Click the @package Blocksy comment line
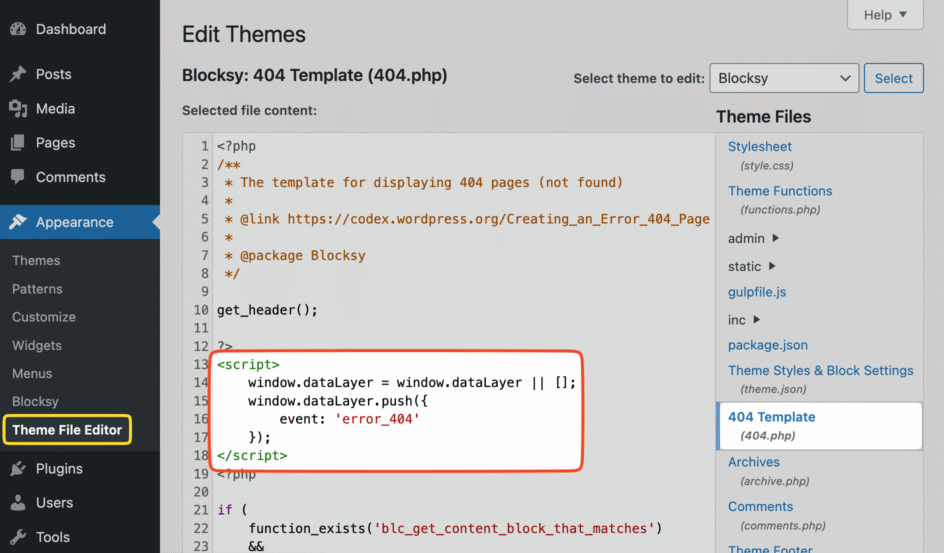Screen dimensions: 944x553 coord(295,255)
